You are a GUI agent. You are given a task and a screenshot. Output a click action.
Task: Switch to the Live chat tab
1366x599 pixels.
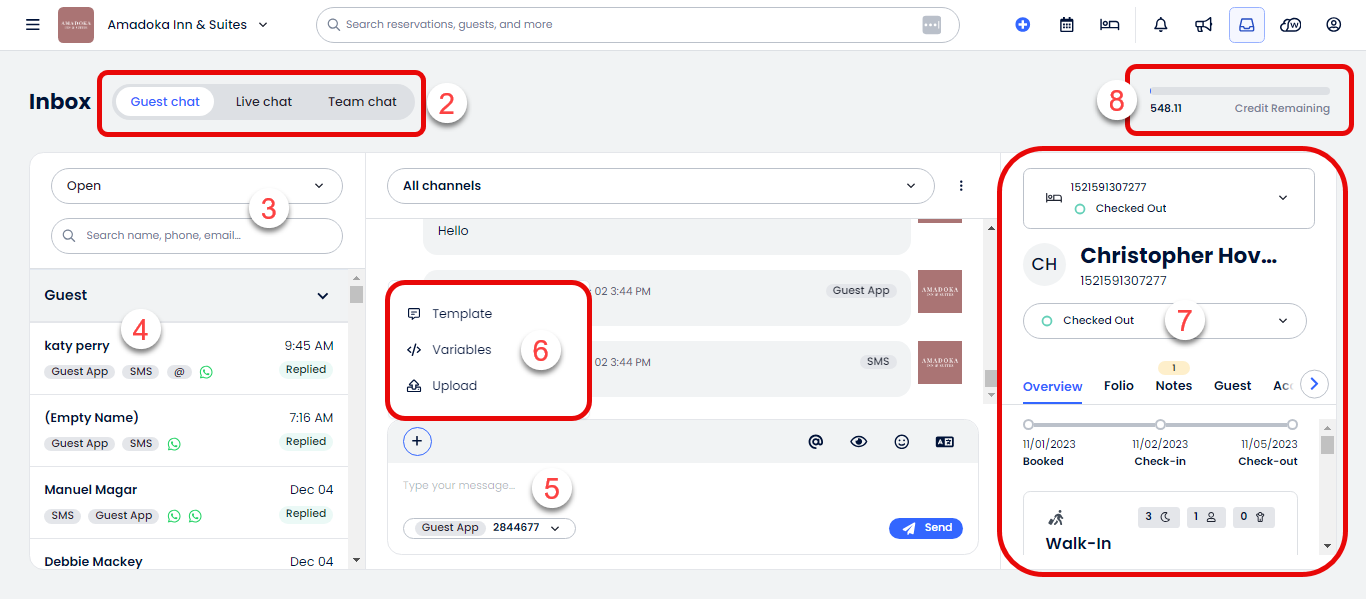(264, 101)
